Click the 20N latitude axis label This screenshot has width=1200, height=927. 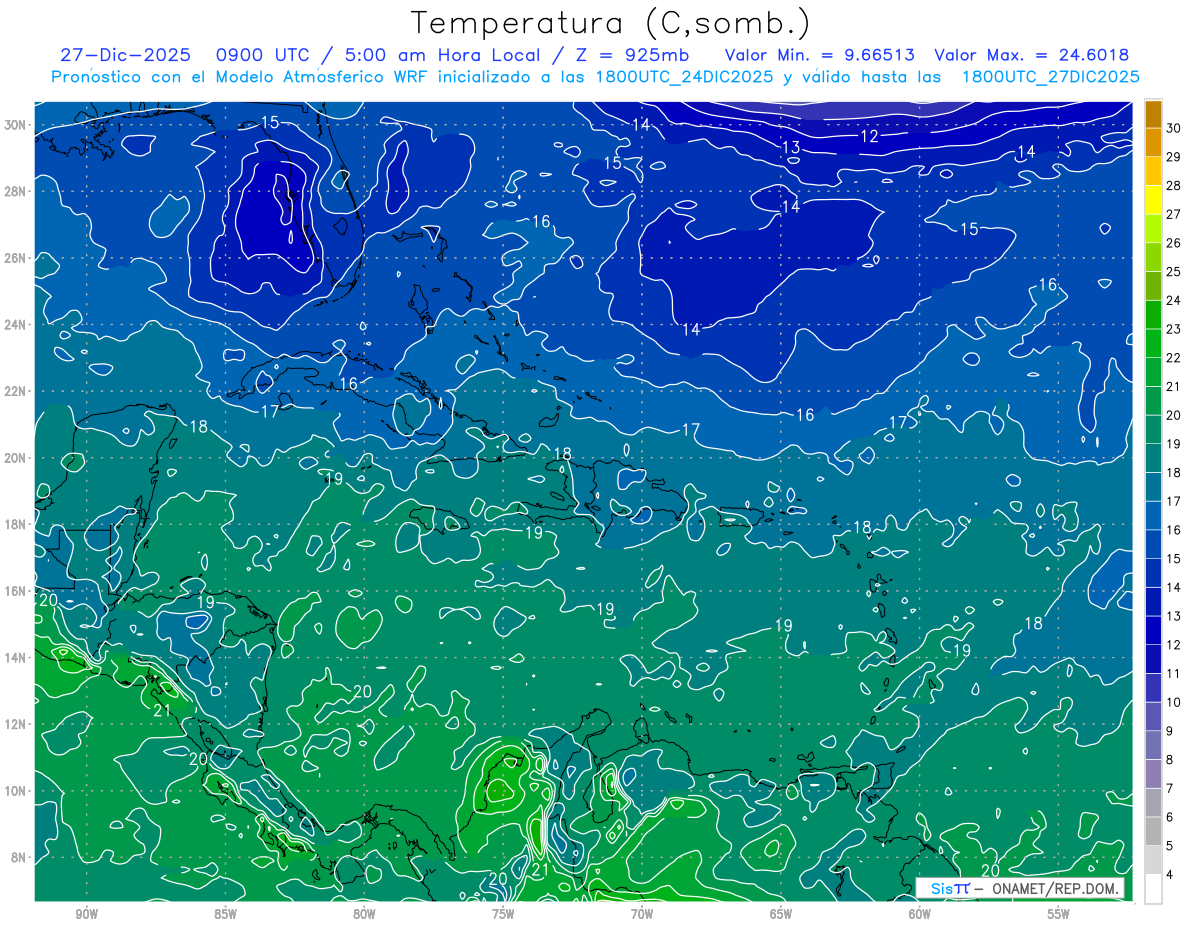[x=16, y=458]
